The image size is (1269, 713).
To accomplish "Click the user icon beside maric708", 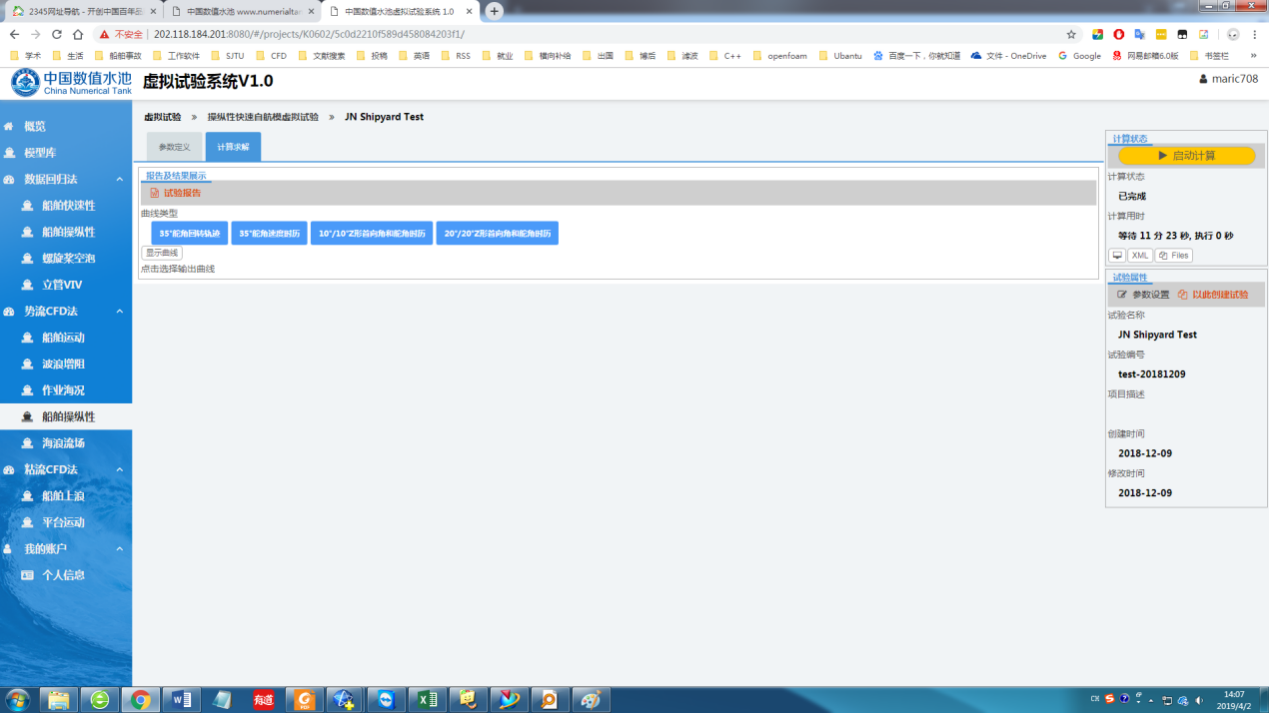I will (x=1203, y=79).
